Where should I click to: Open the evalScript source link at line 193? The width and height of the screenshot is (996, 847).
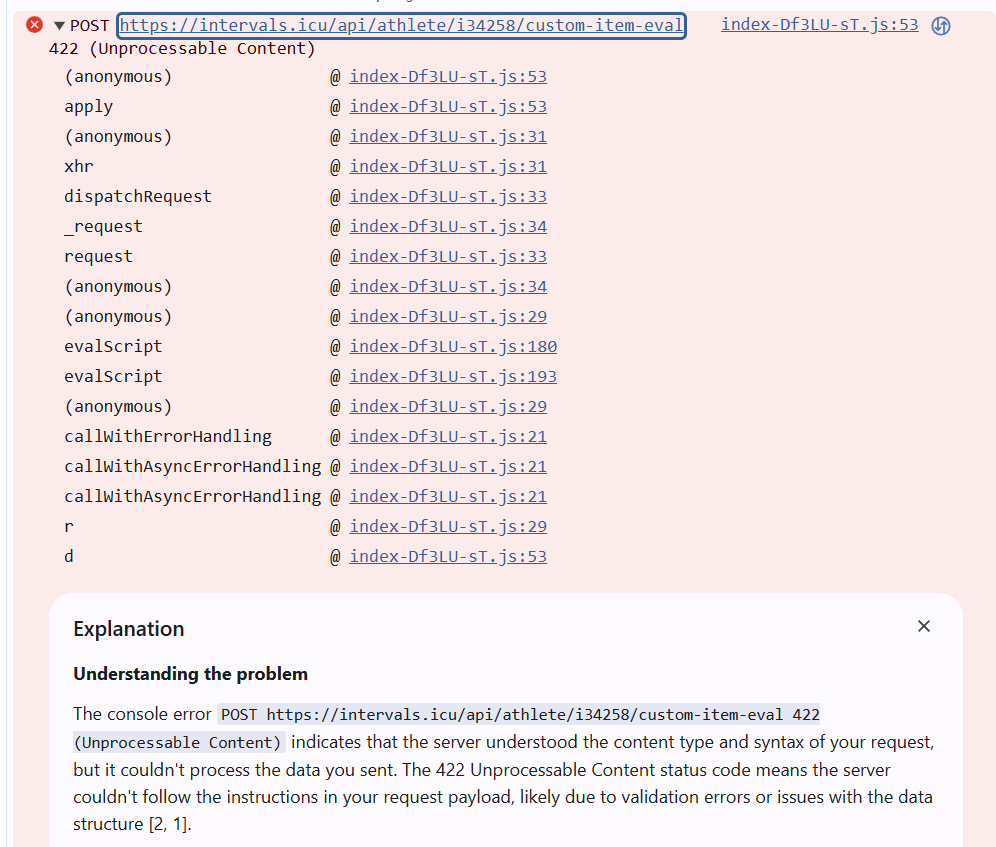pos(452,377)
